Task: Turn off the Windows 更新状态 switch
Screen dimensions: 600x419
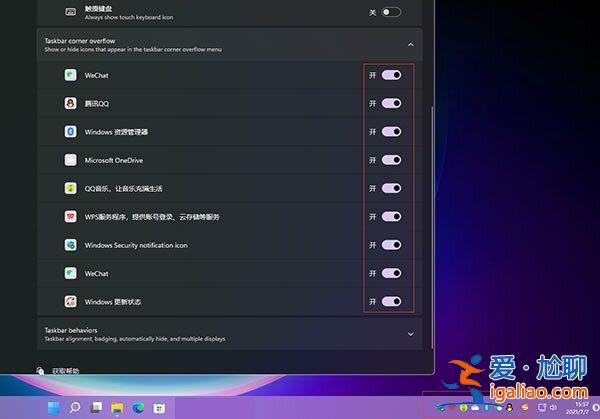Action: coord(391,302)
